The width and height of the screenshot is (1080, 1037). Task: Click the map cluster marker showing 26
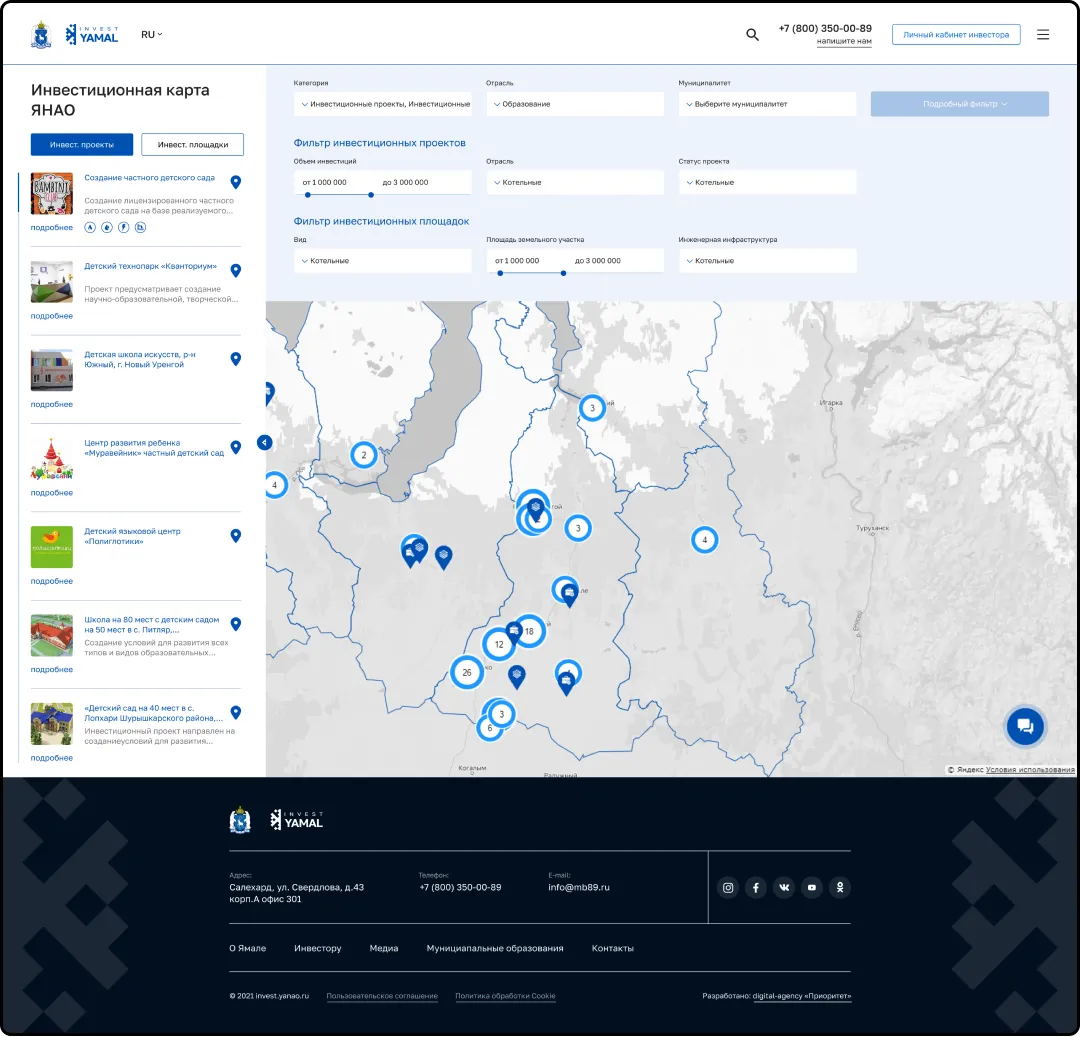[466, 673]
